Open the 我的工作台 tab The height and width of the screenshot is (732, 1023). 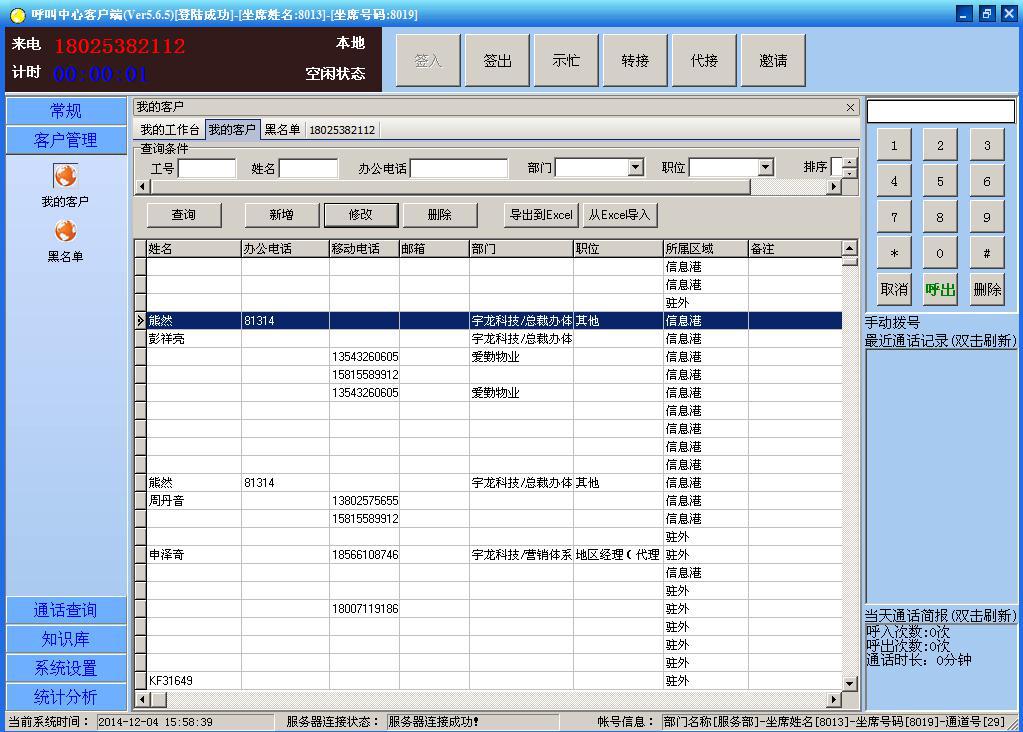[169, 130]
